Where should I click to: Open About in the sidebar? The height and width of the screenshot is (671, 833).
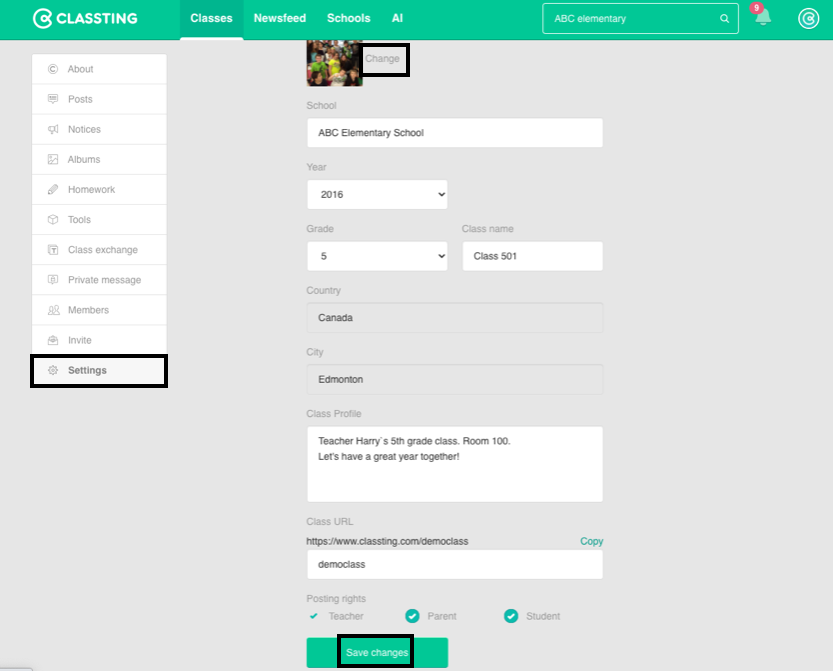point(99,69)
